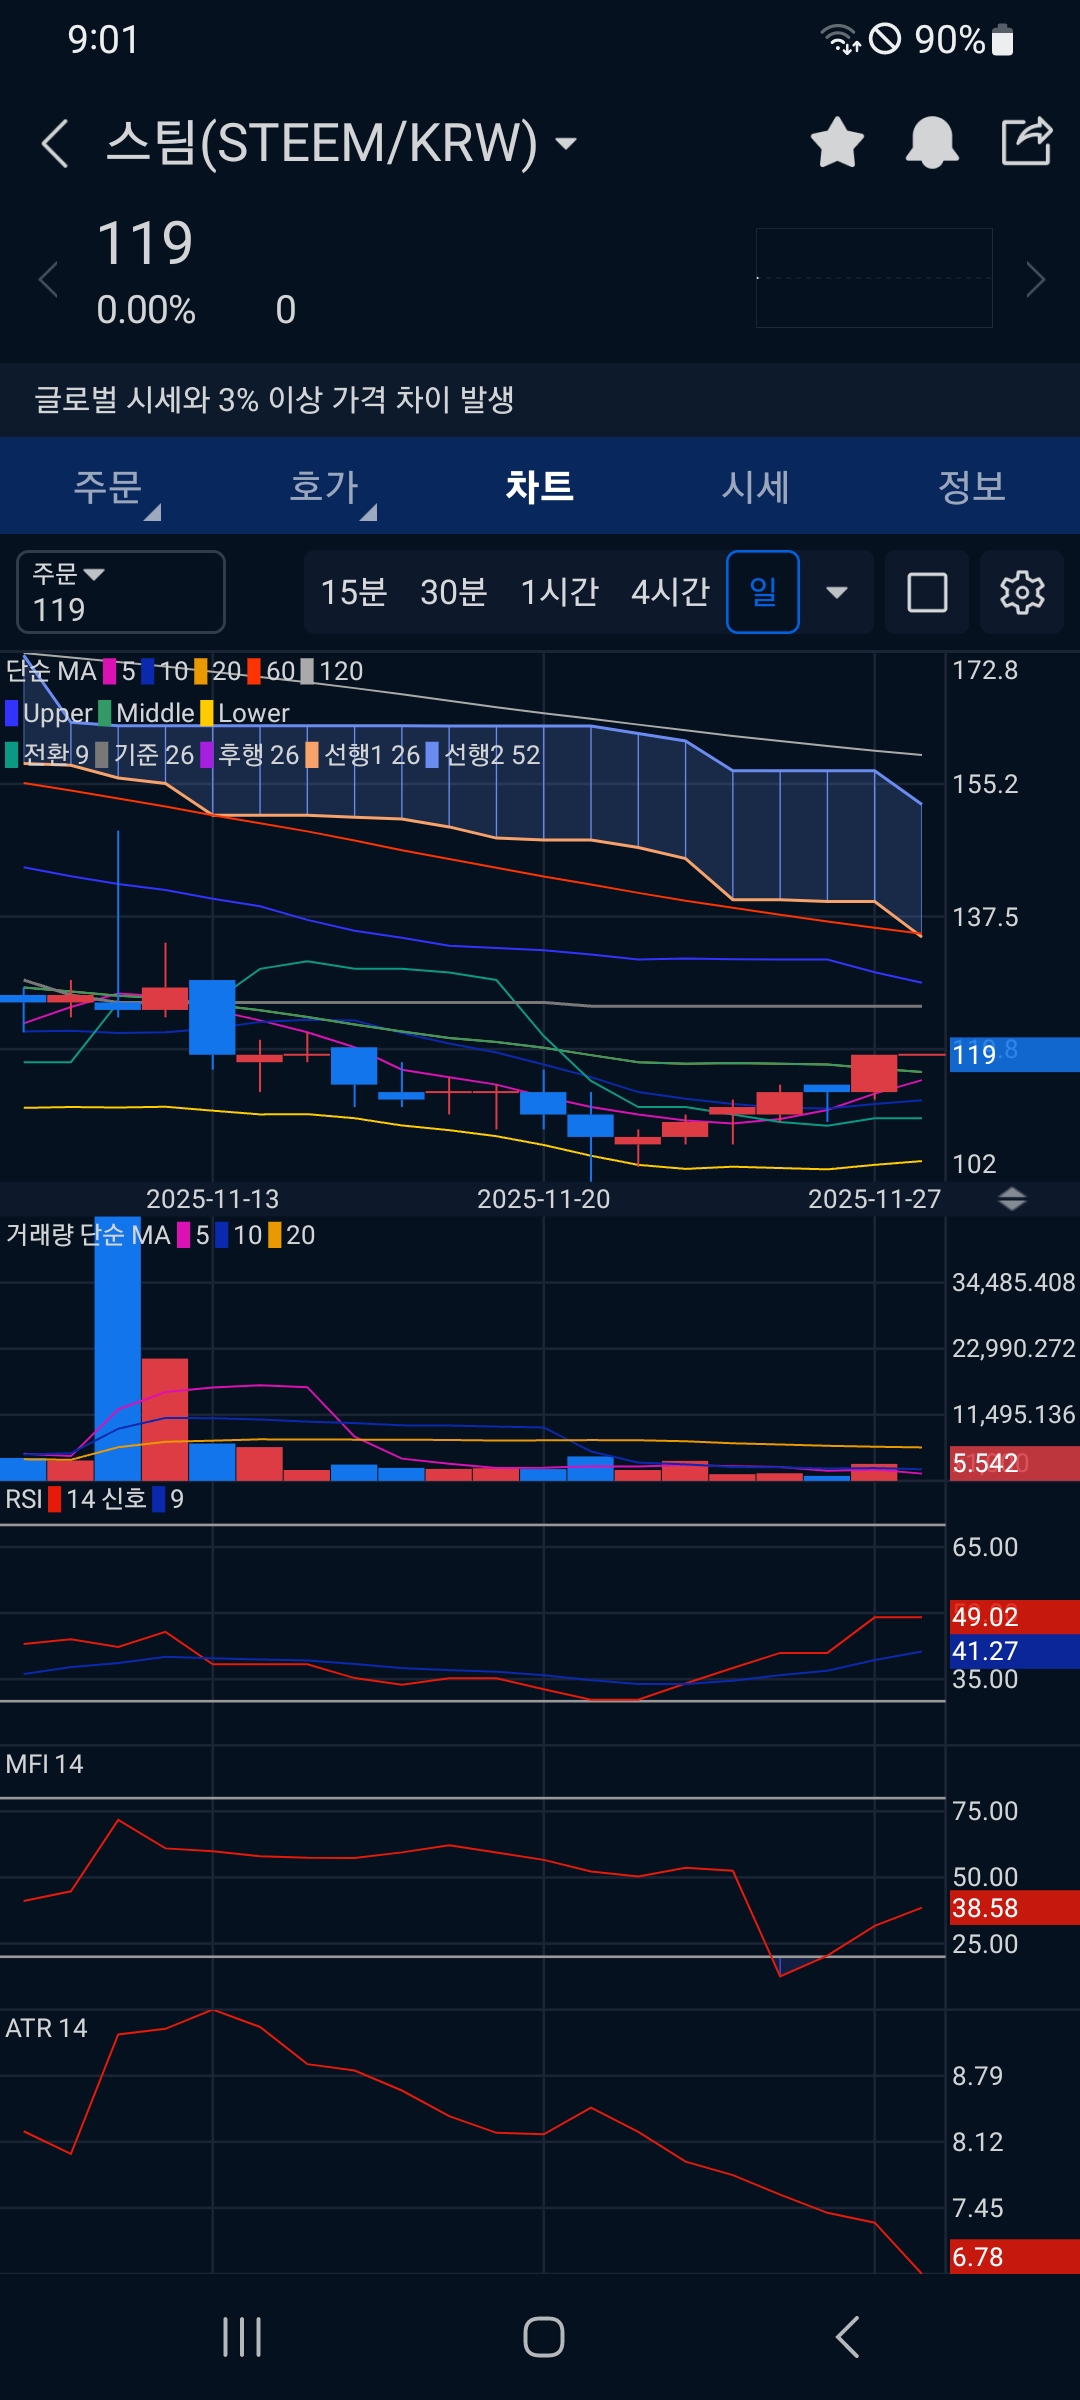Toggle fullscreen chart square icon
The width and height of the screenshot is (1080, 2400).
[x=927, y=592]
